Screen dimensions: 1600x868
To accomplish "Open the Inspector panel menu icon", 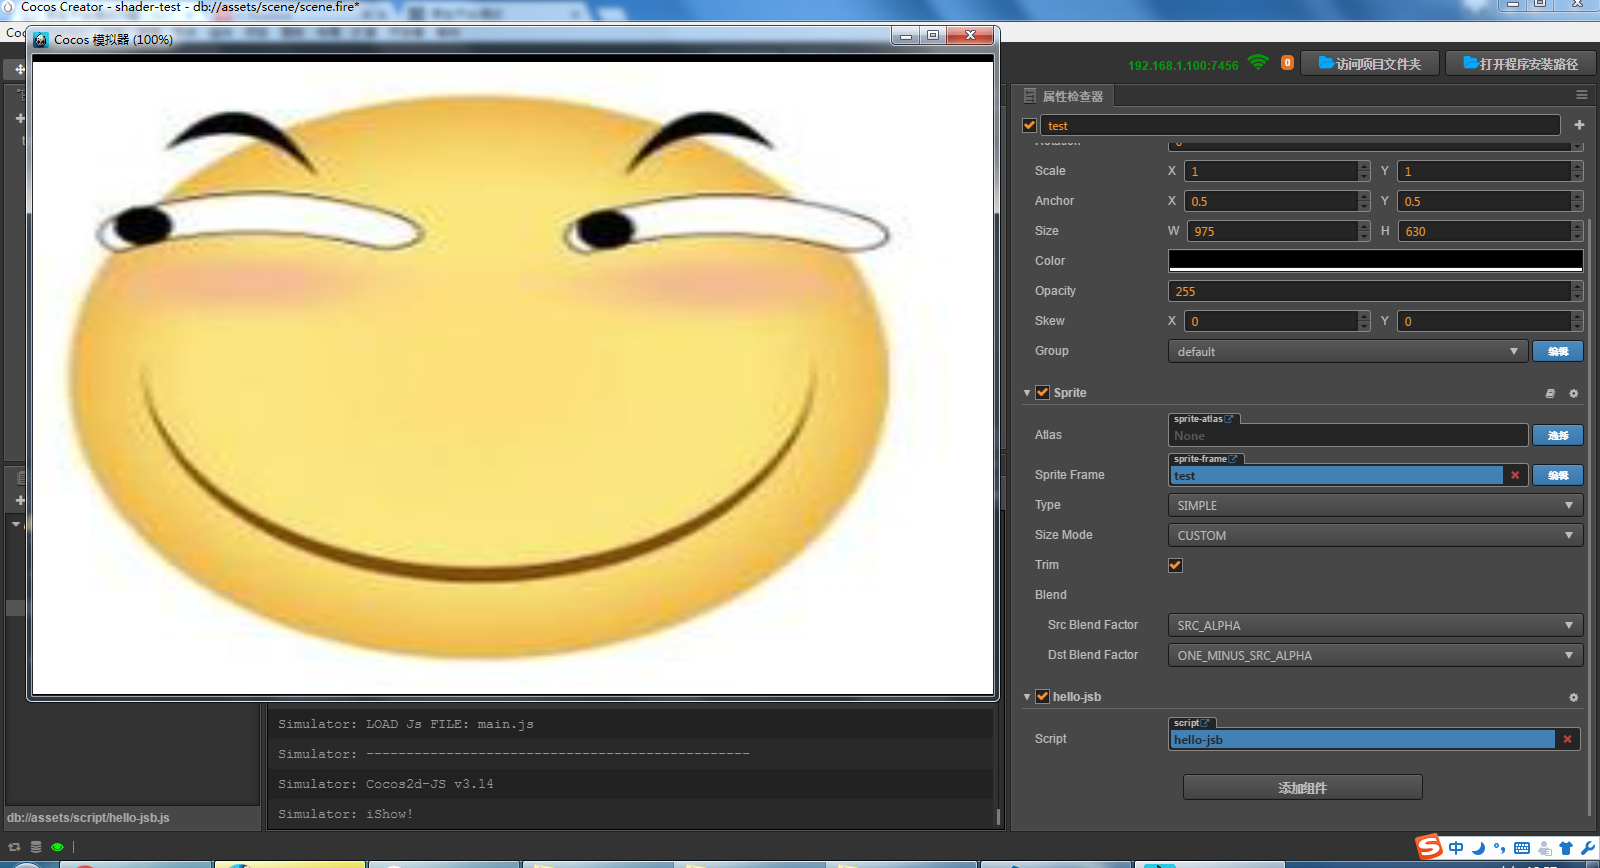I will (1582, 95).
